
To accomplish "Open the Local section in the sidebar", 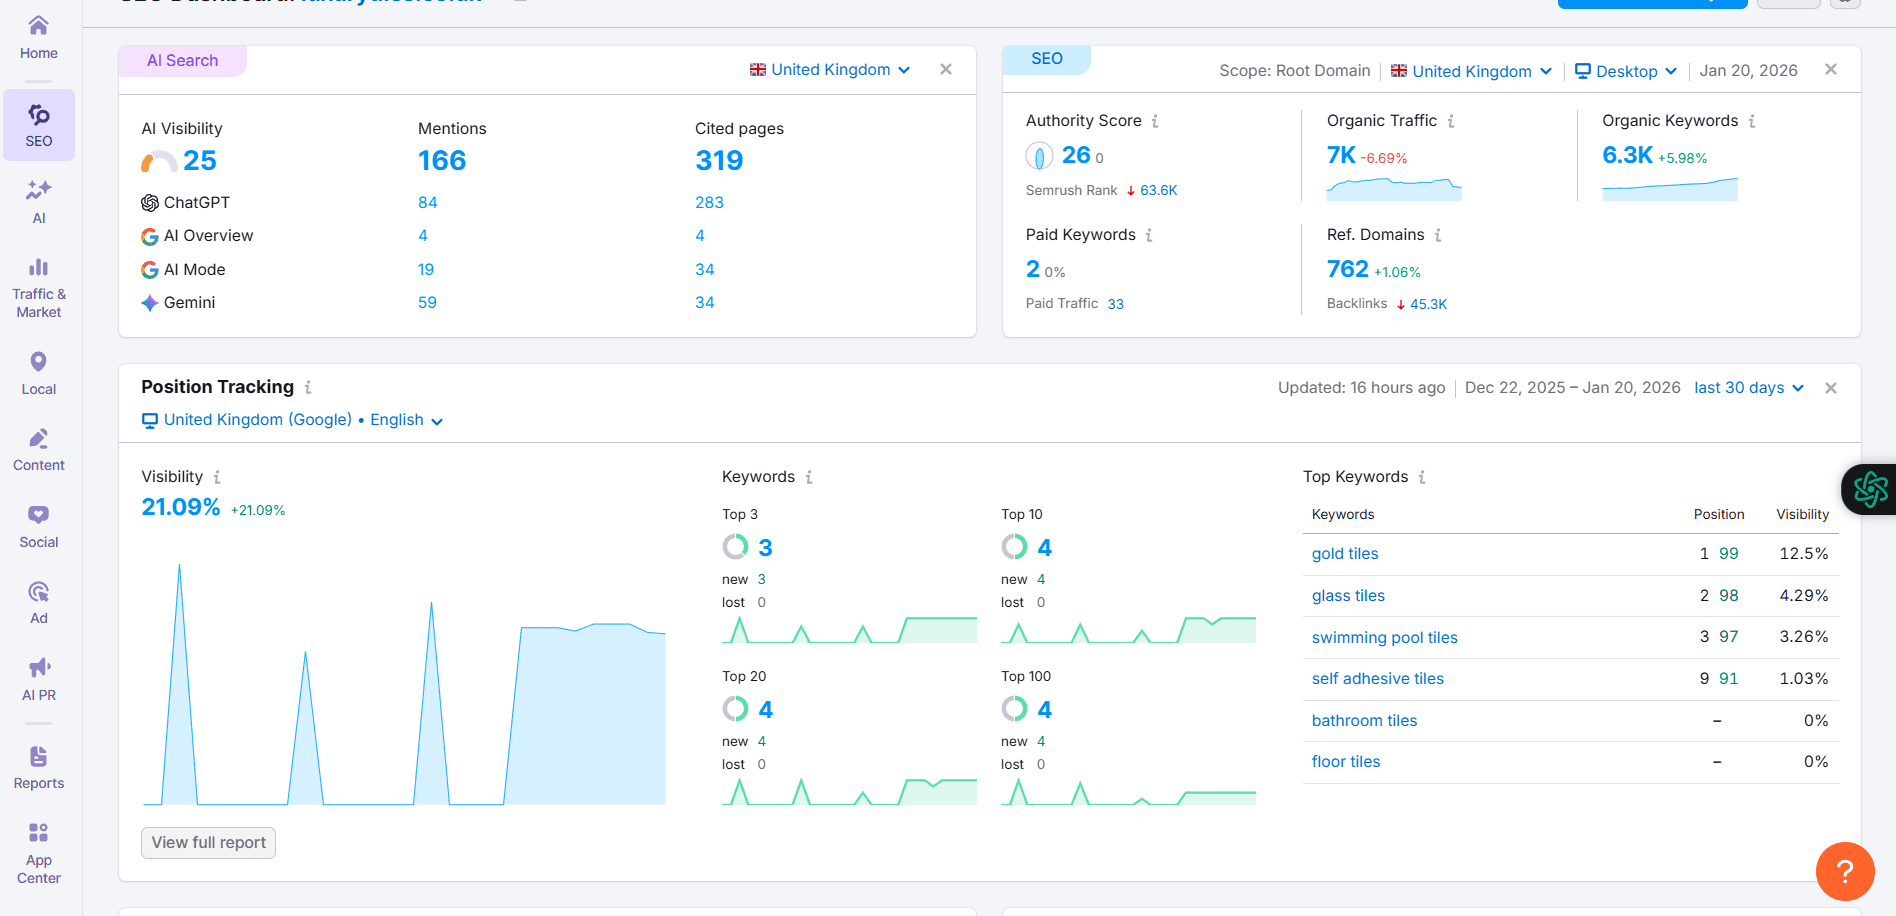I will [38, 371].
